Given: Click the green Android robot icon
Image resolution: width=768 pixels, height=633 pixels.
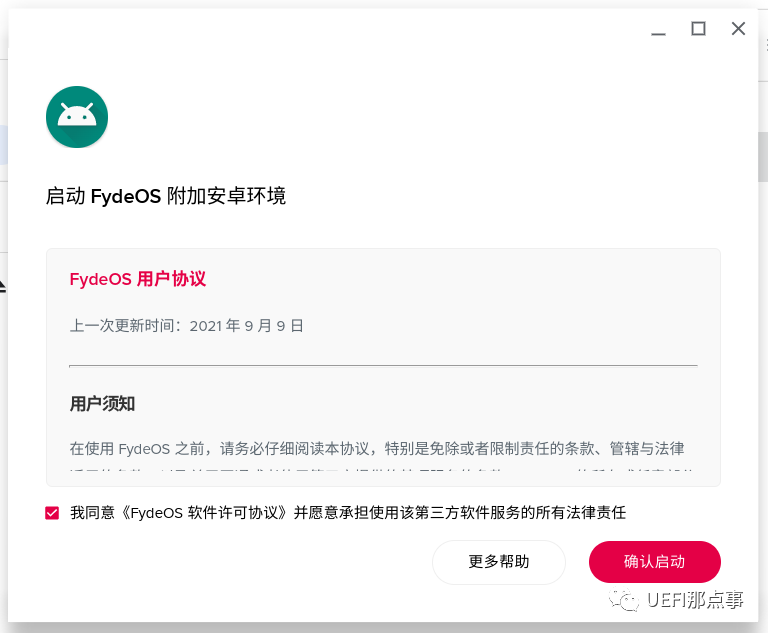Looking at the screenshot, I should 77,117.
